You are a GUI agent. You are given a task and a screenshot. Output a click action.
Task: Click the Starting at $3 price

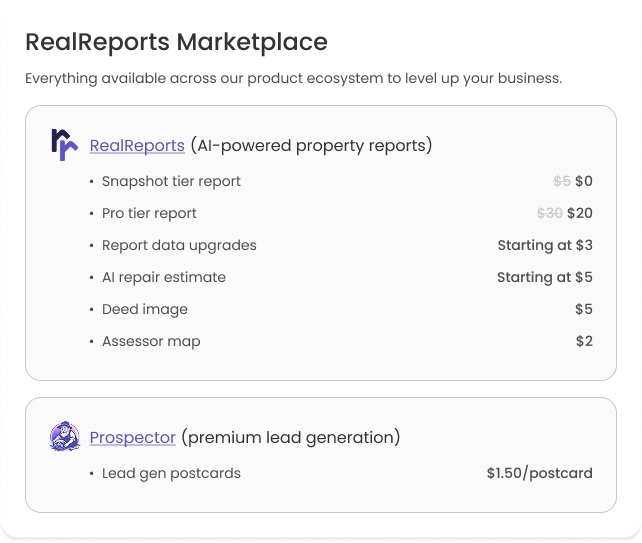545,245
